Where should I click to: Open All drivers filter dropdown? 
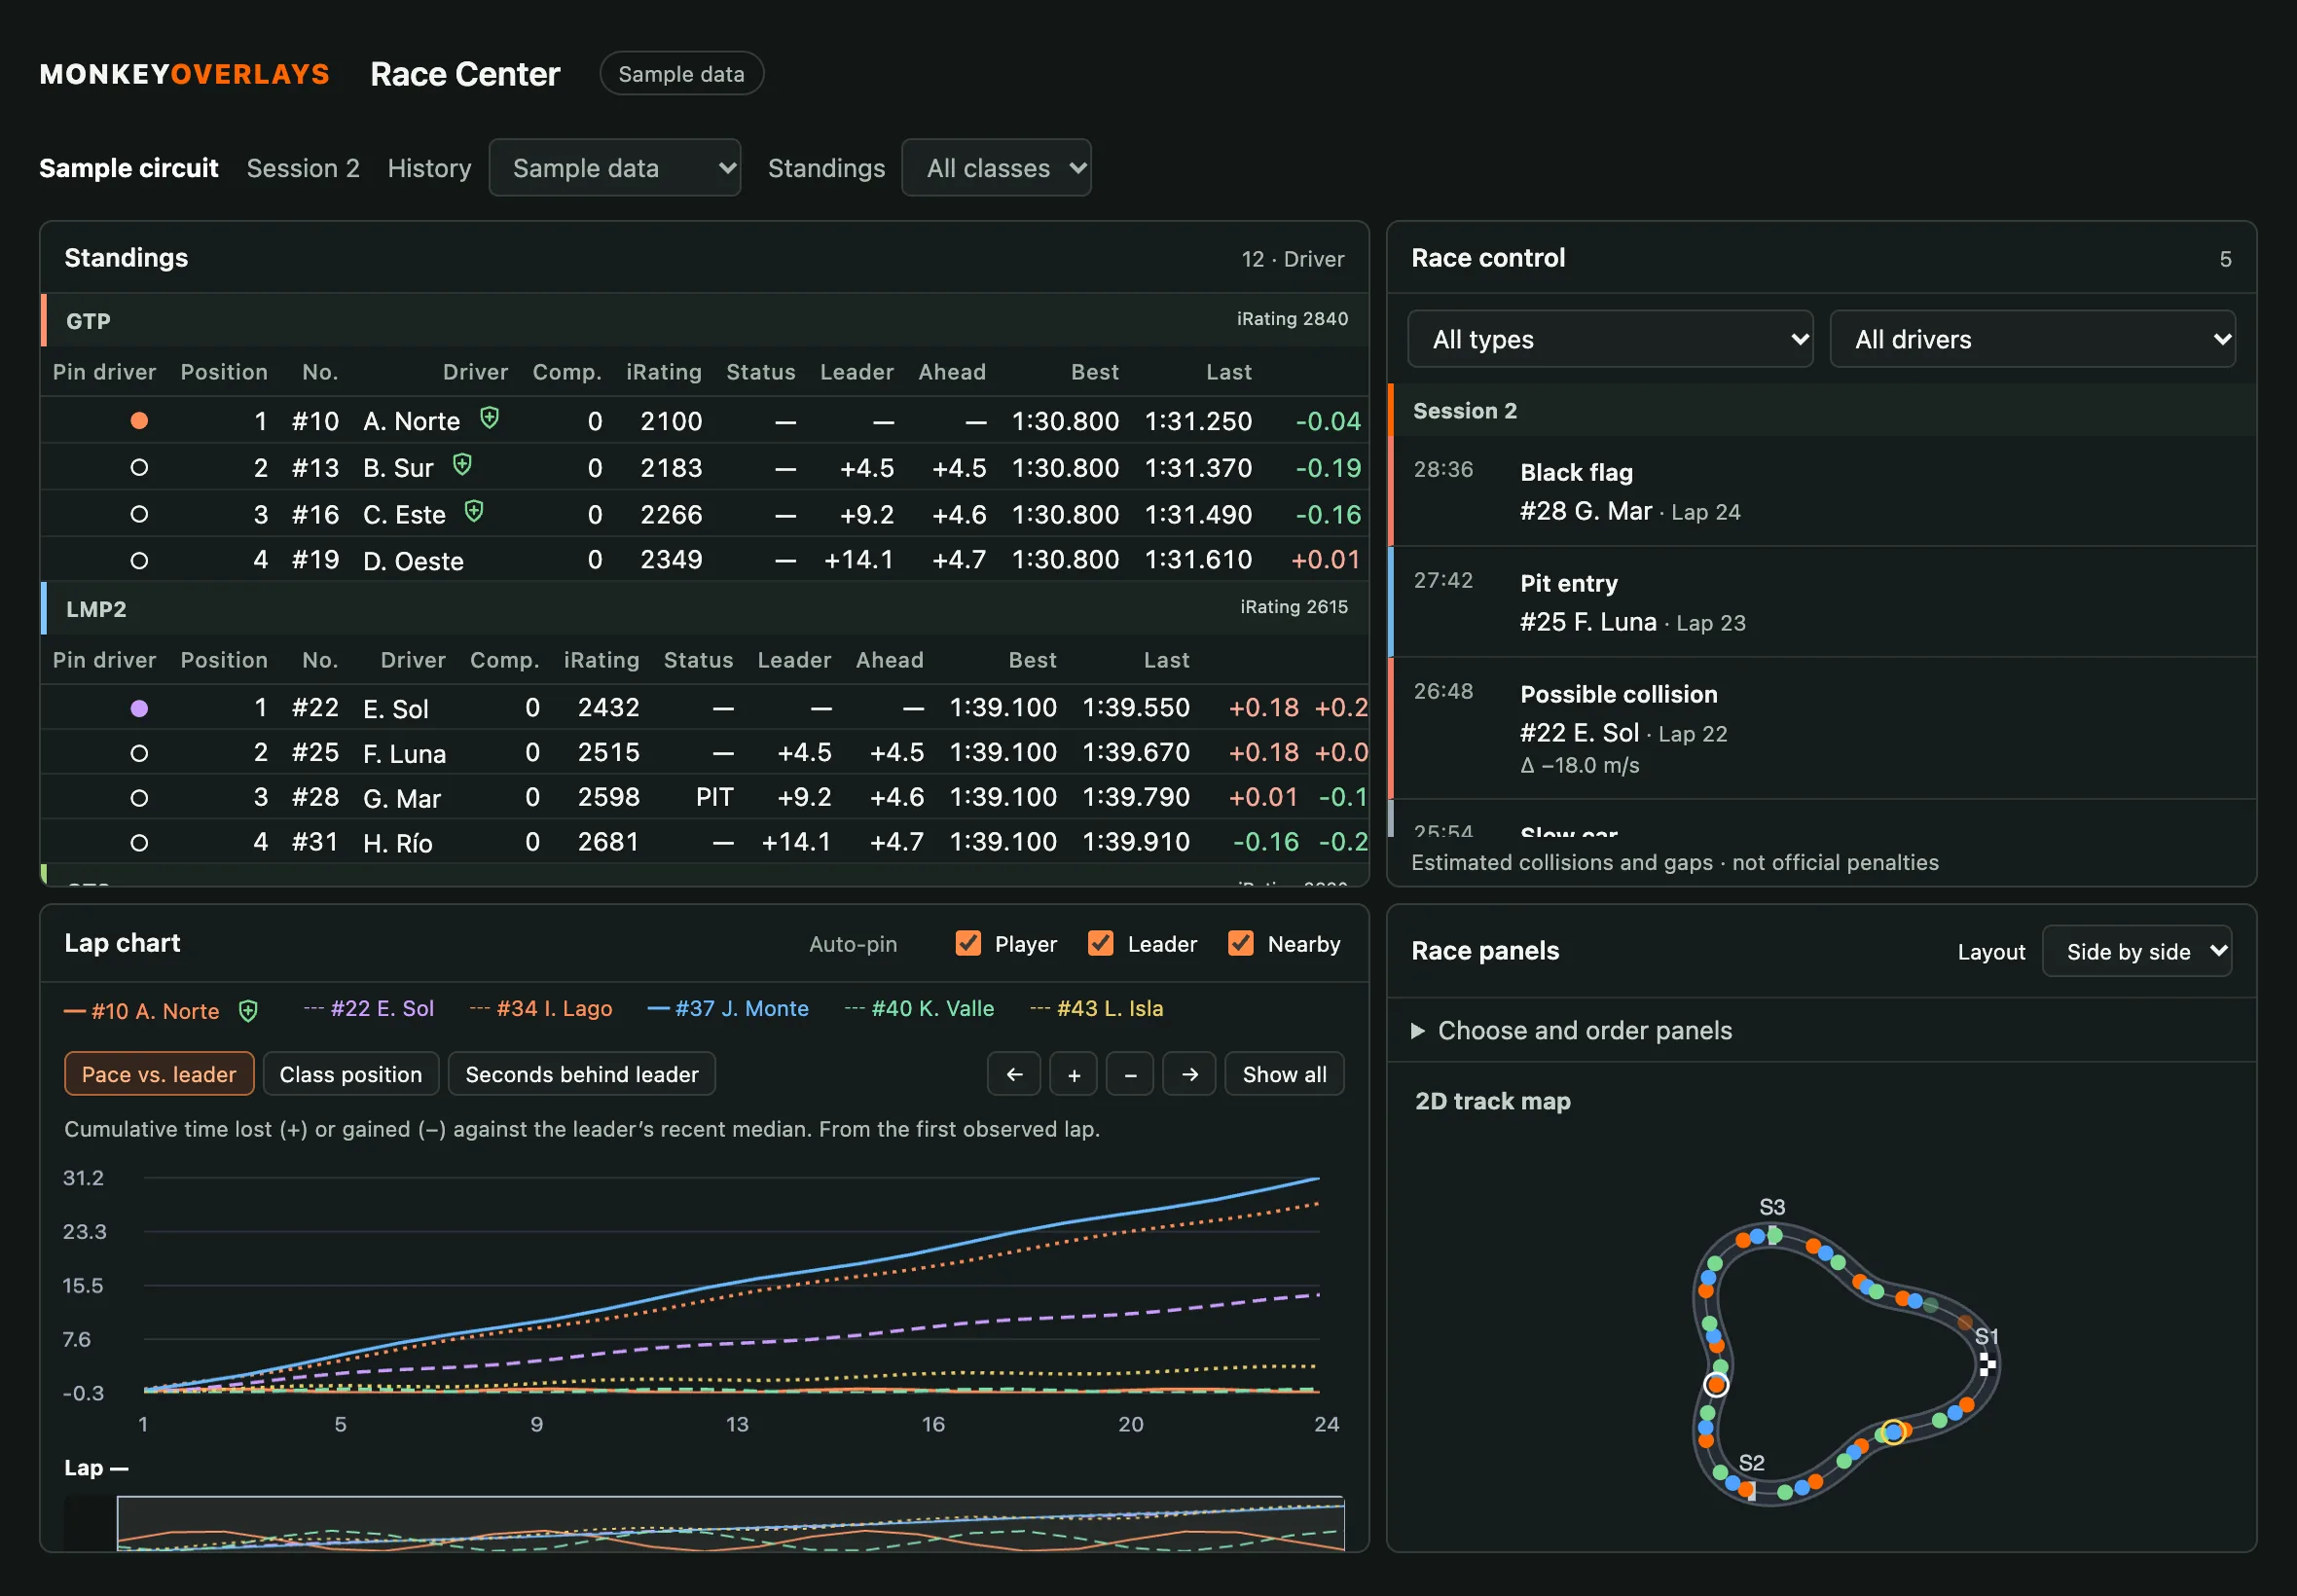click(2032, 339)
